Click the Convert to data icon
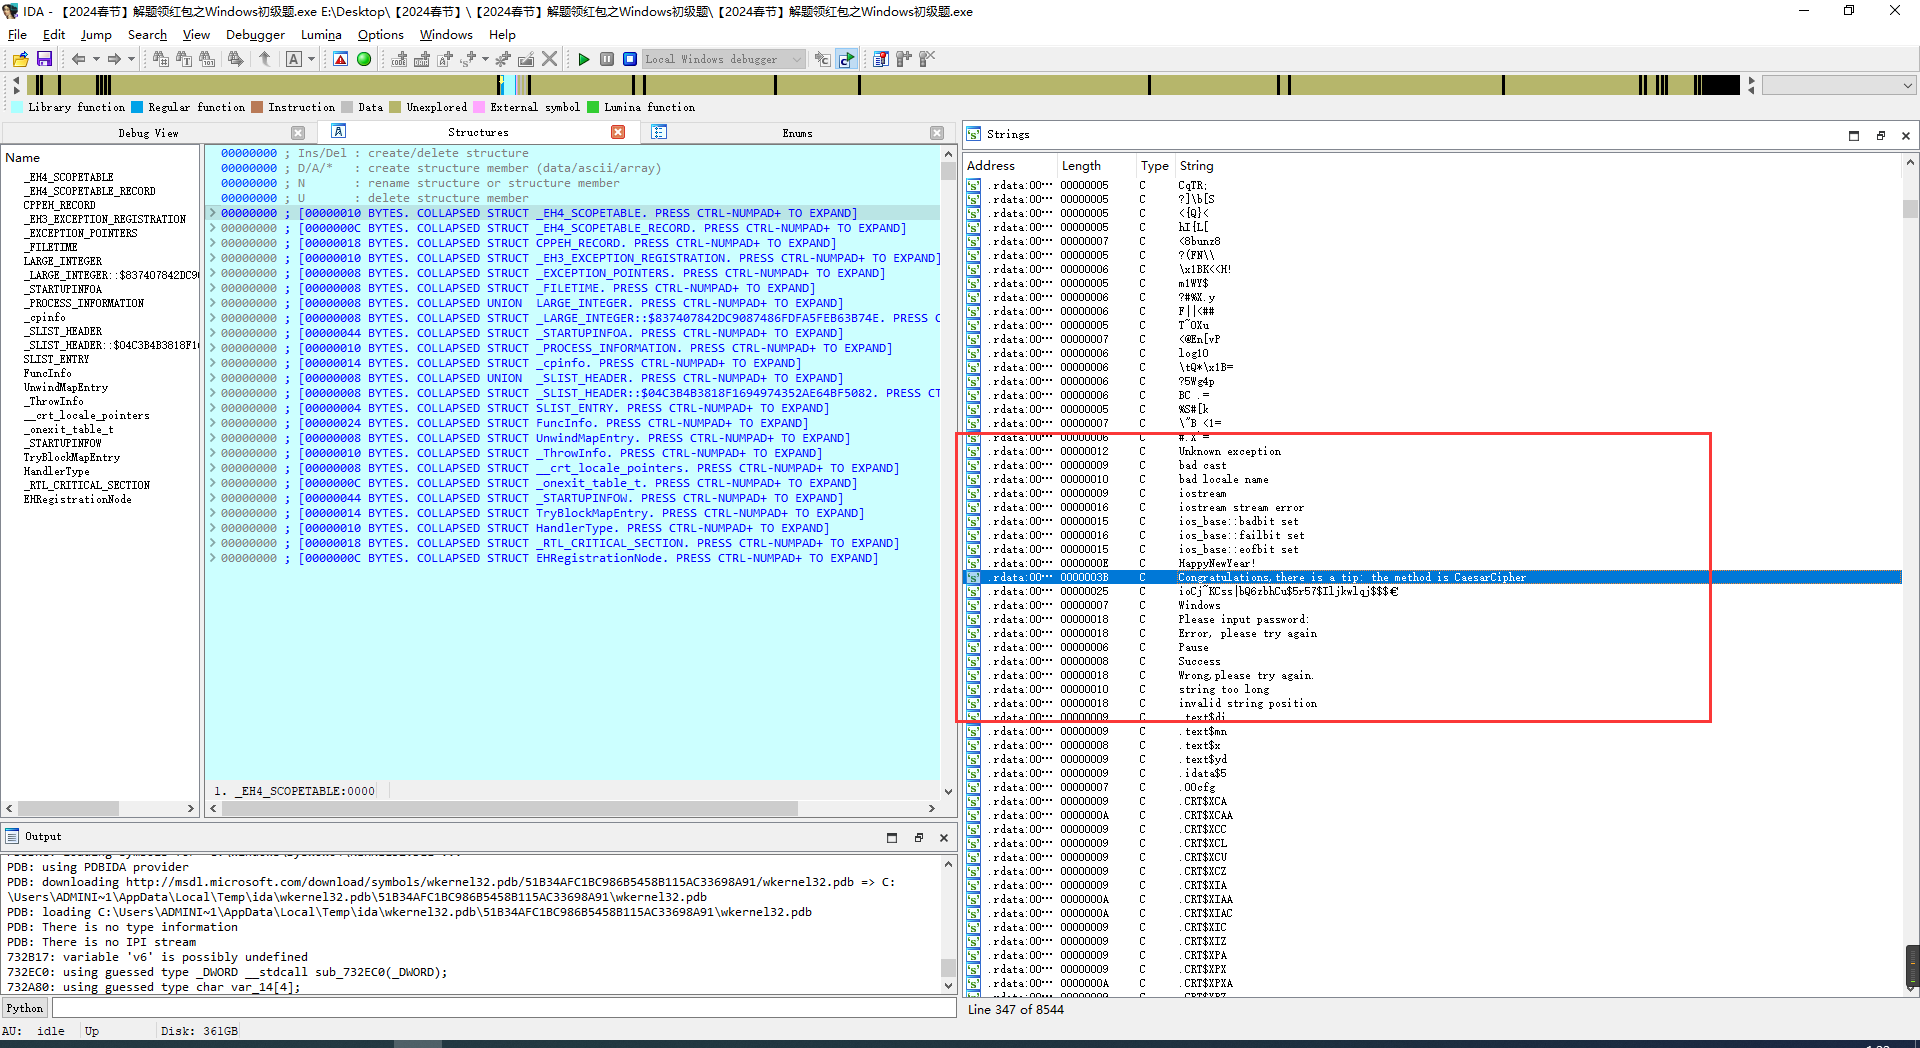The image size is (1920, 1048). coord(422,59)
